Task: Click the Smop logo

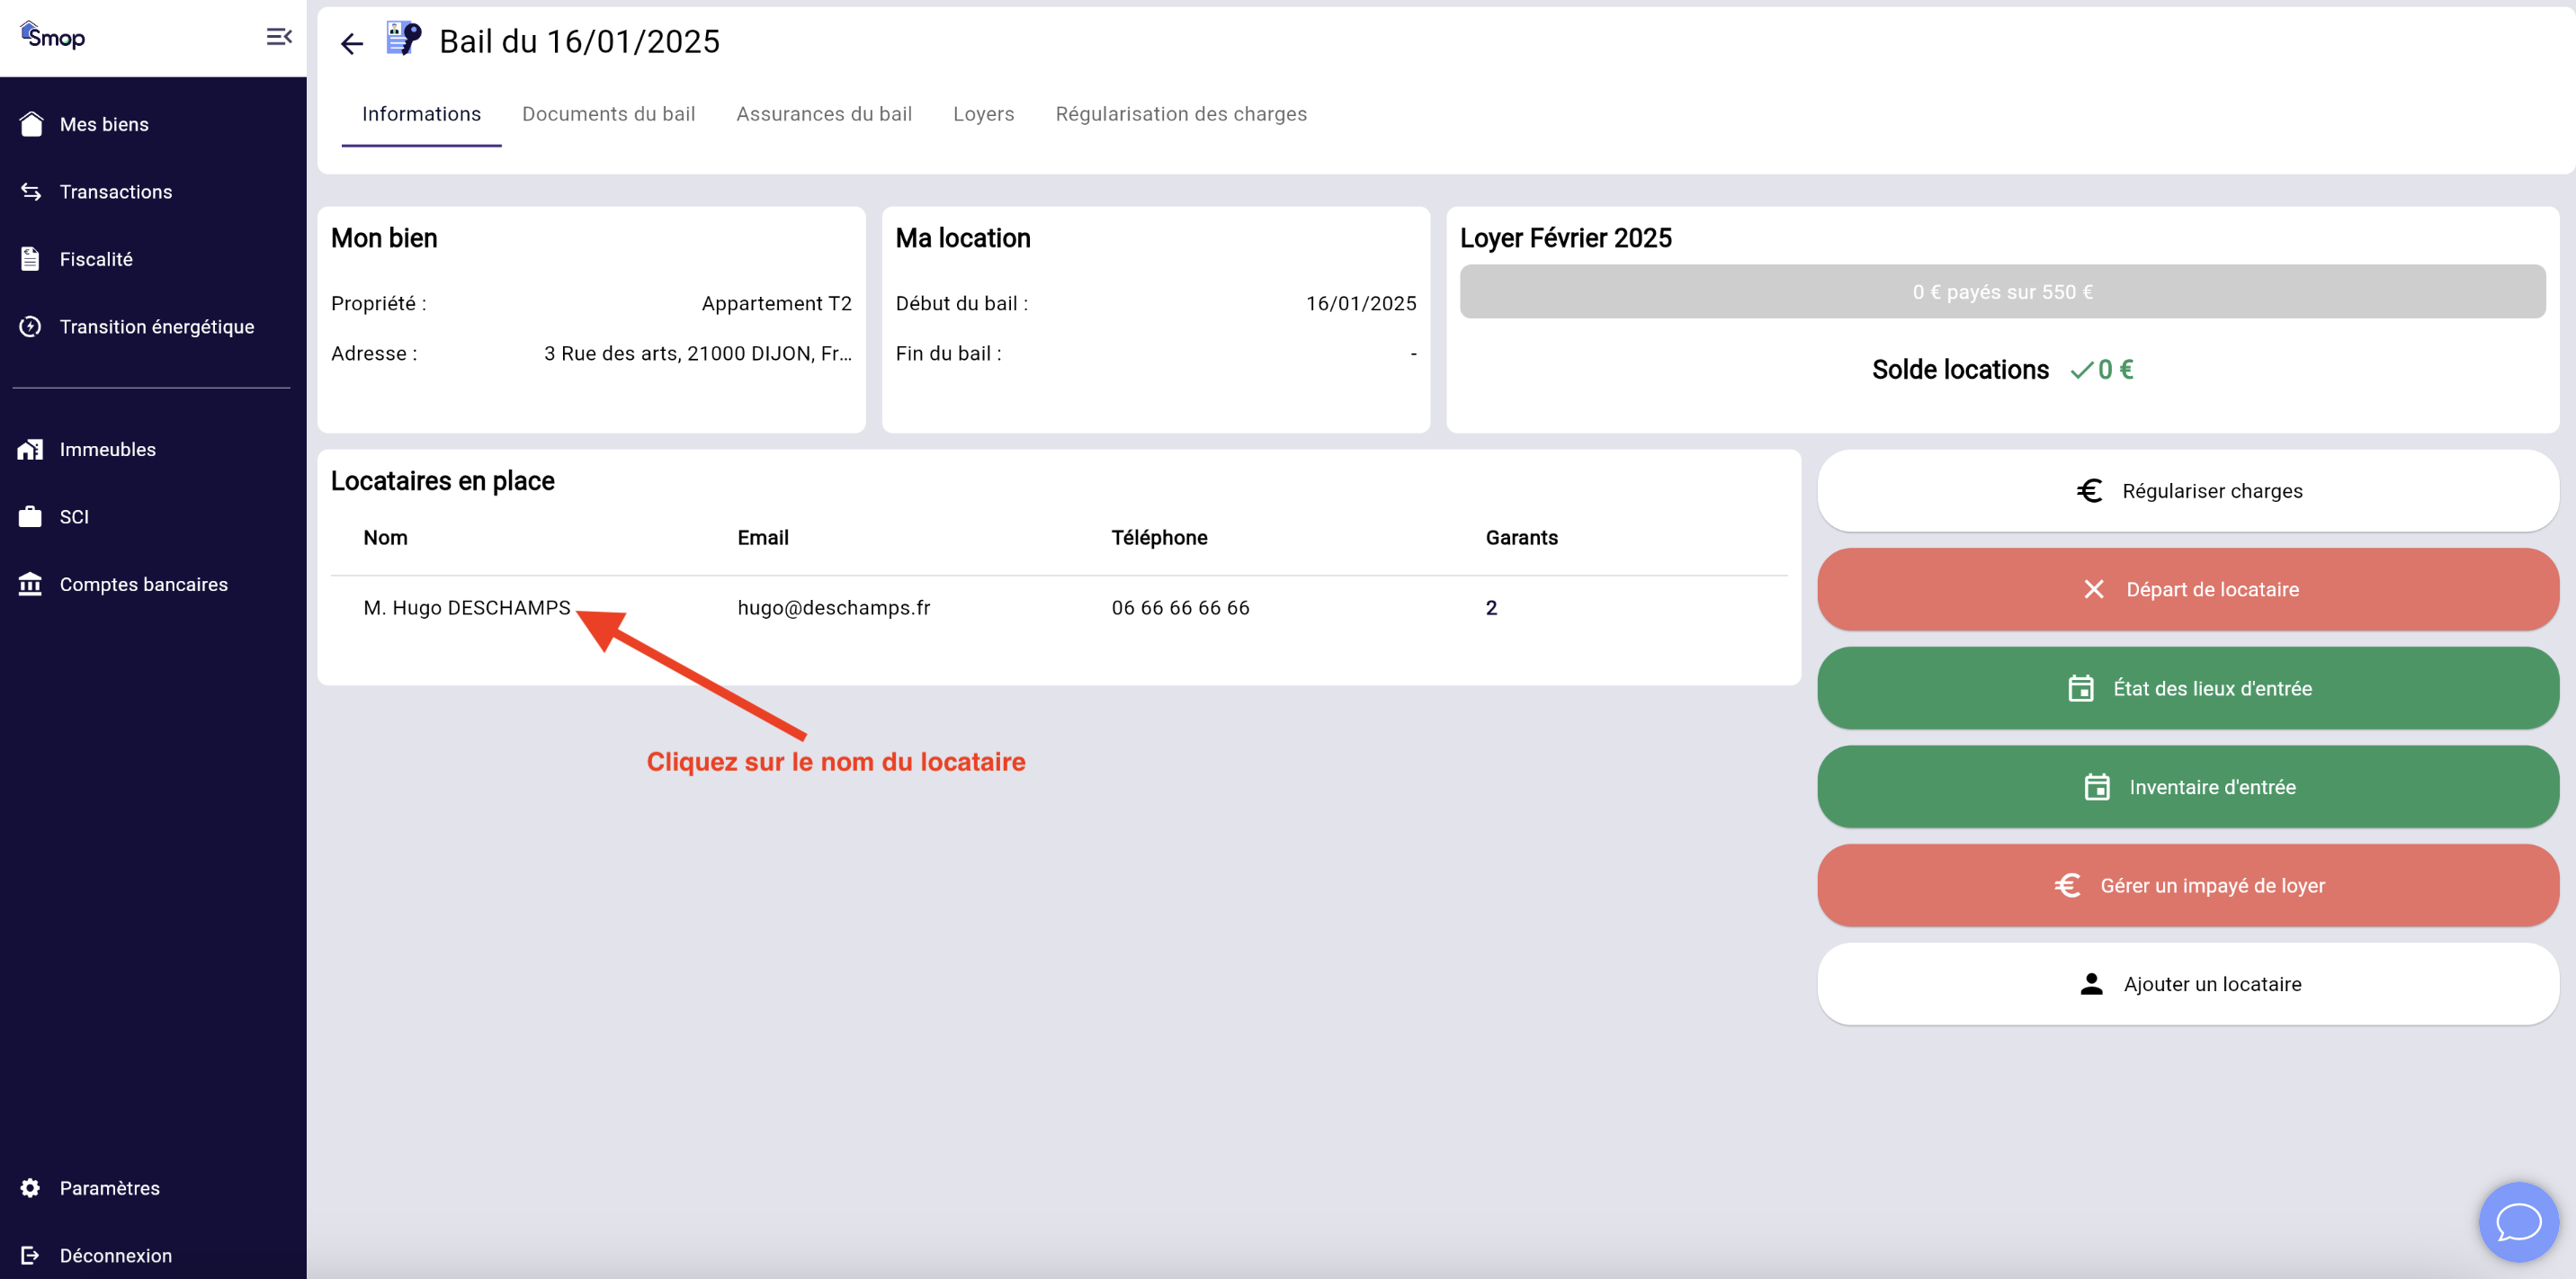Action: point(53,36)
